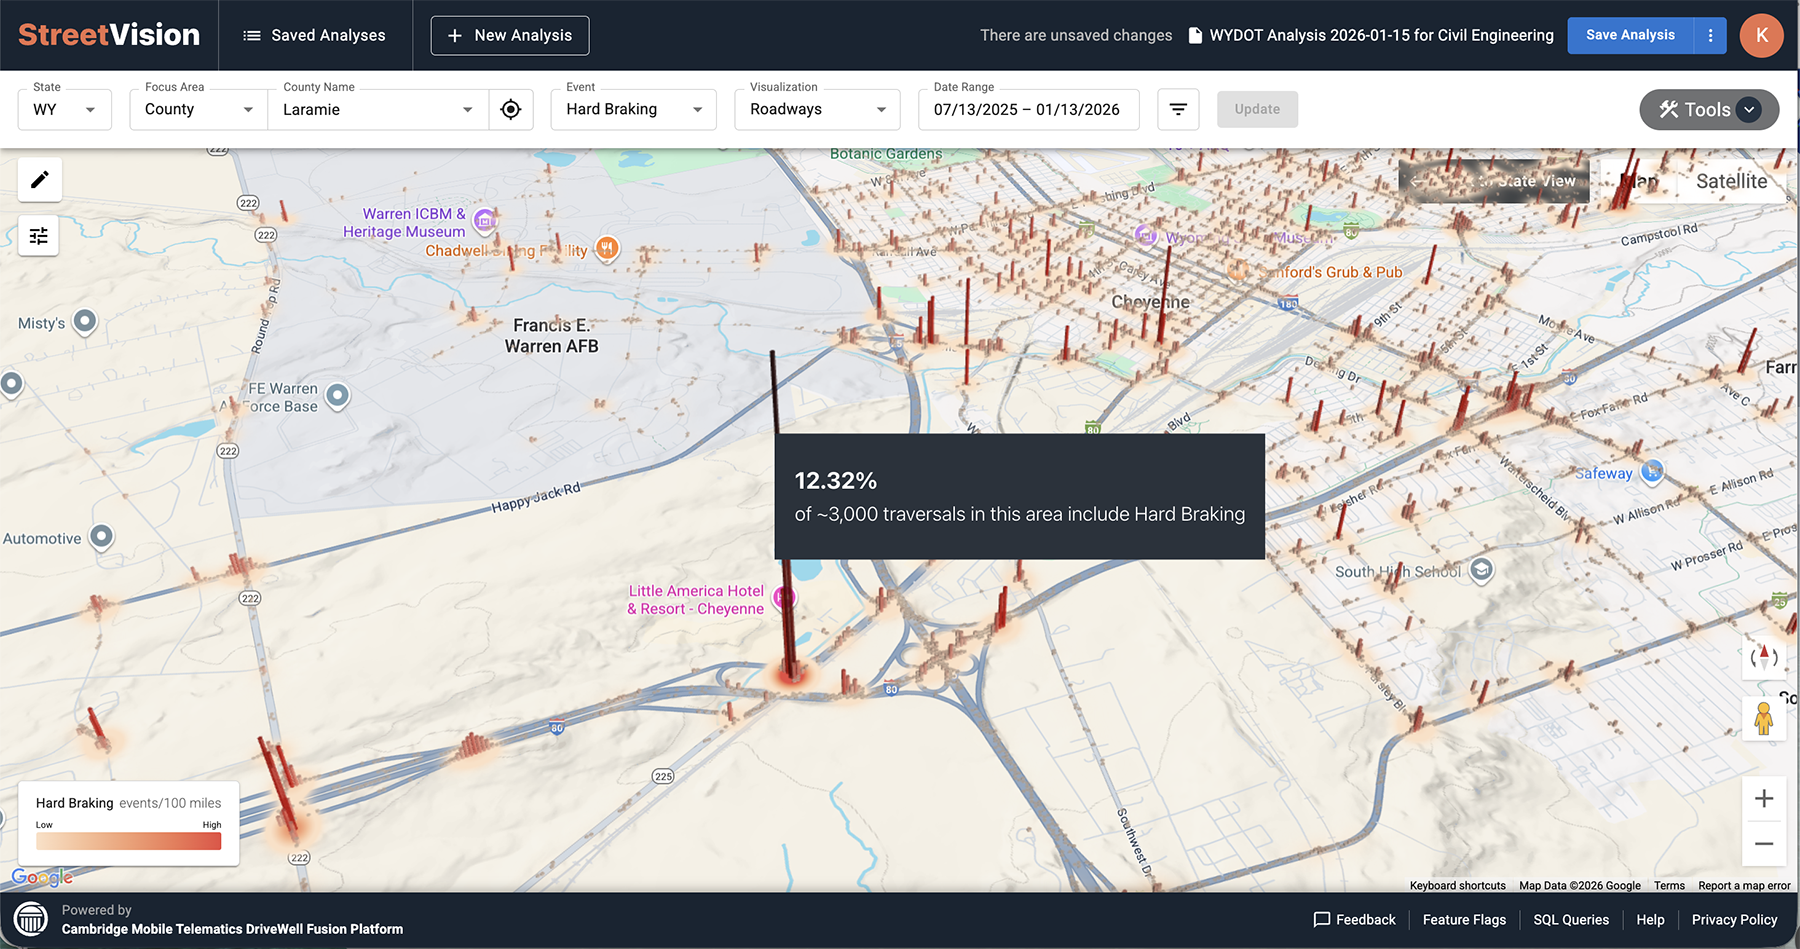Click the Save Analysis button
This screenshot has height=949, width=1800.
tap(1629, 34)
